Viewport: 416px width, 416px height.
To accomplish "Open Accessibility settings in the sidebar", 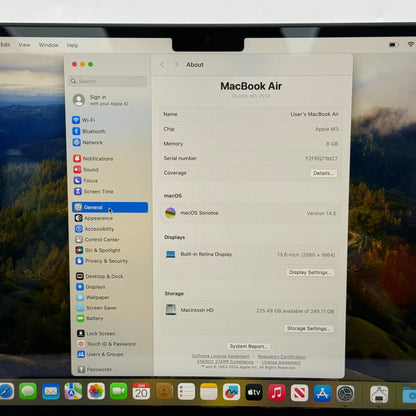I will [95, 229].
